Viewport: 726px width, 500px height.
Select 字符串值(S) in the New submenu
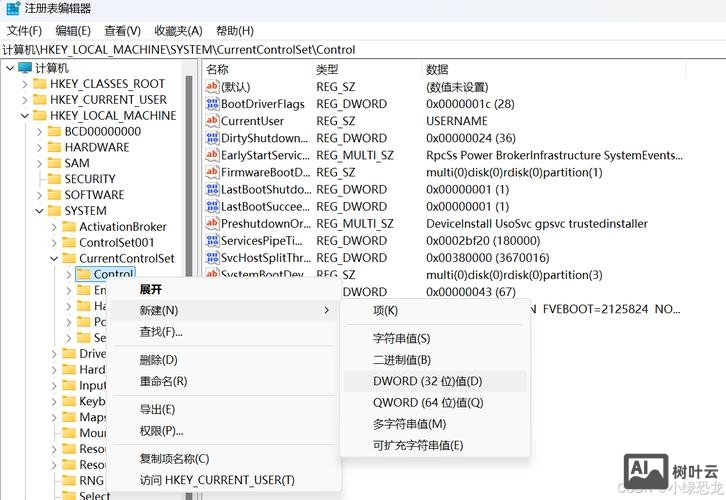[x=435, y=338]
